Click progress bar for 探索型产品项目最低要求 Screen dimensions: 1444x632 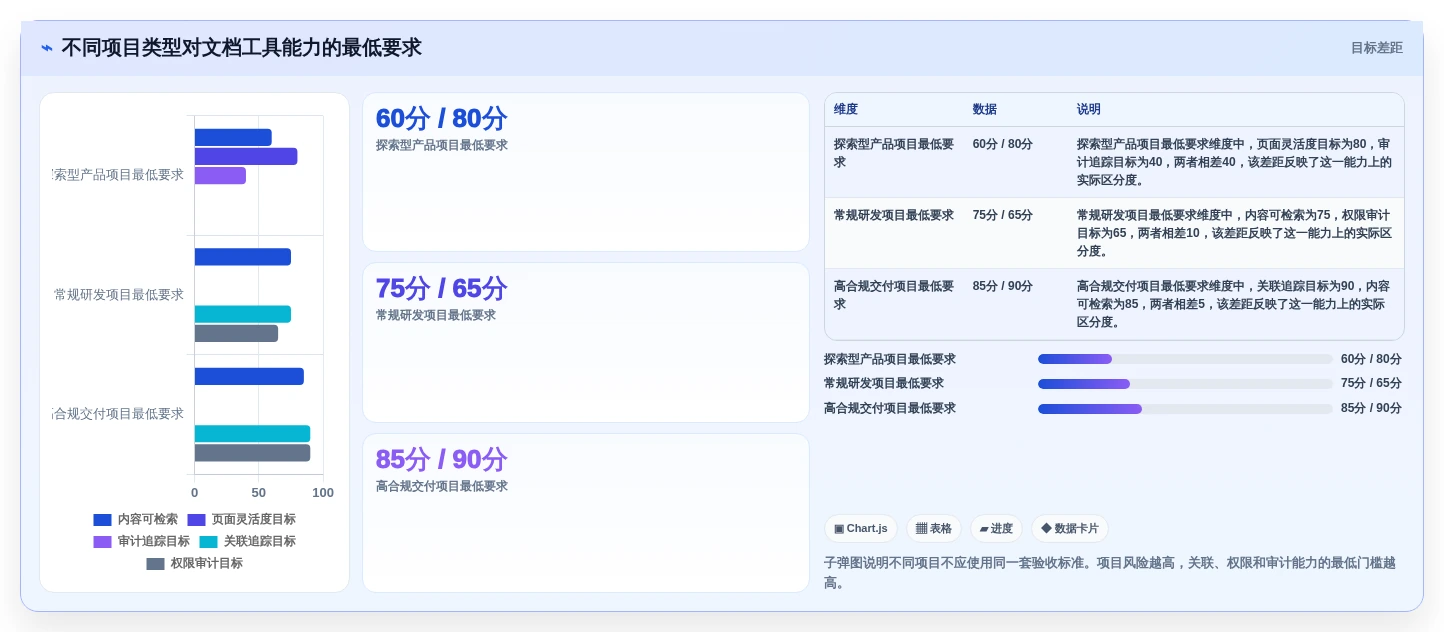(x=1185, y=359)
